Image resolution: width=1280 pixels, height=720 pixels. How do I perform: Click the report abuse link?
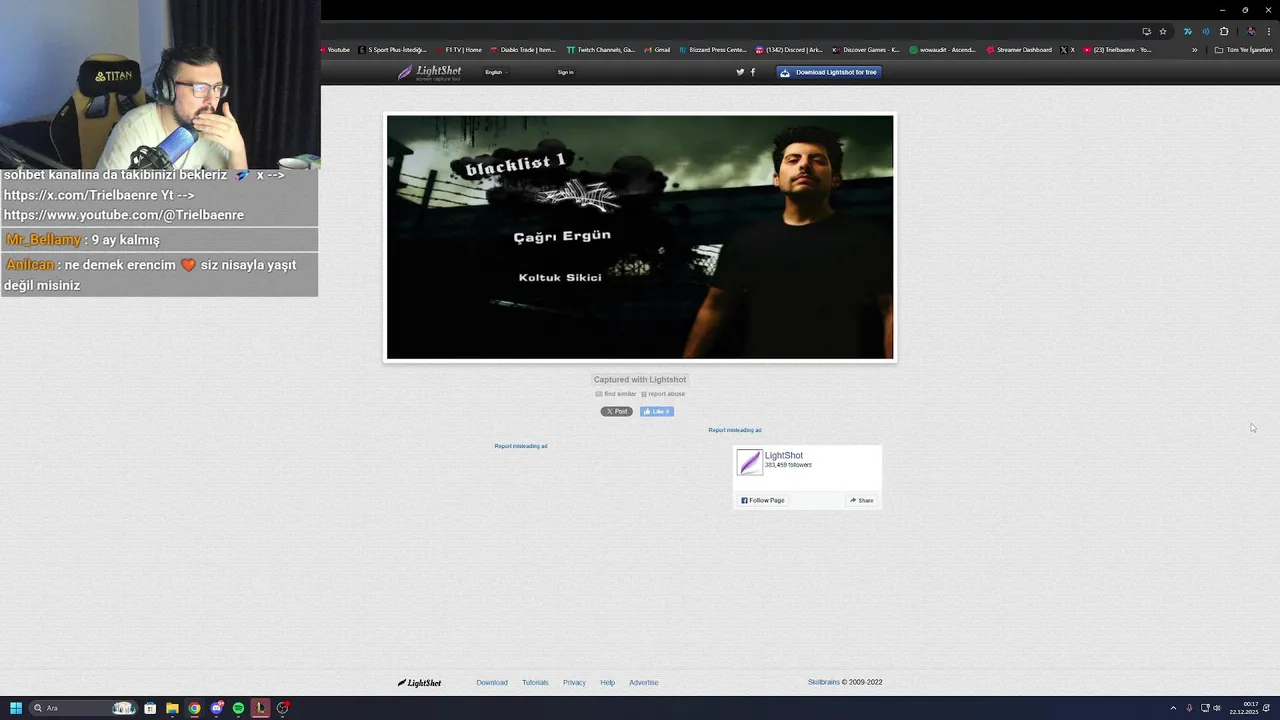(663, 394)
